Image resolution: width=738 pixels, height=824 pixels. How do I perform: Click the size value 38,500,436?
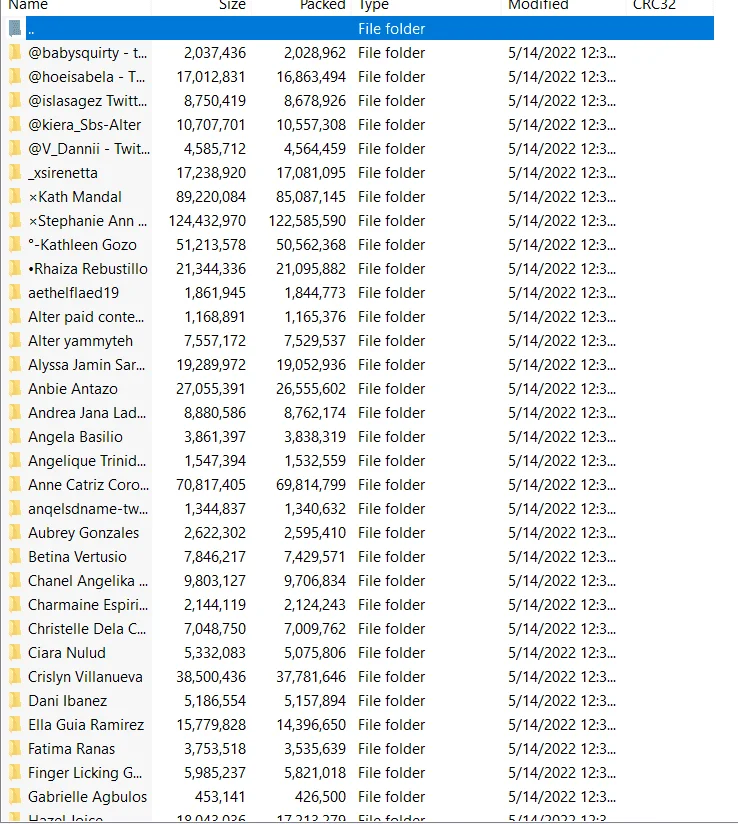click(x=211, y=677)
